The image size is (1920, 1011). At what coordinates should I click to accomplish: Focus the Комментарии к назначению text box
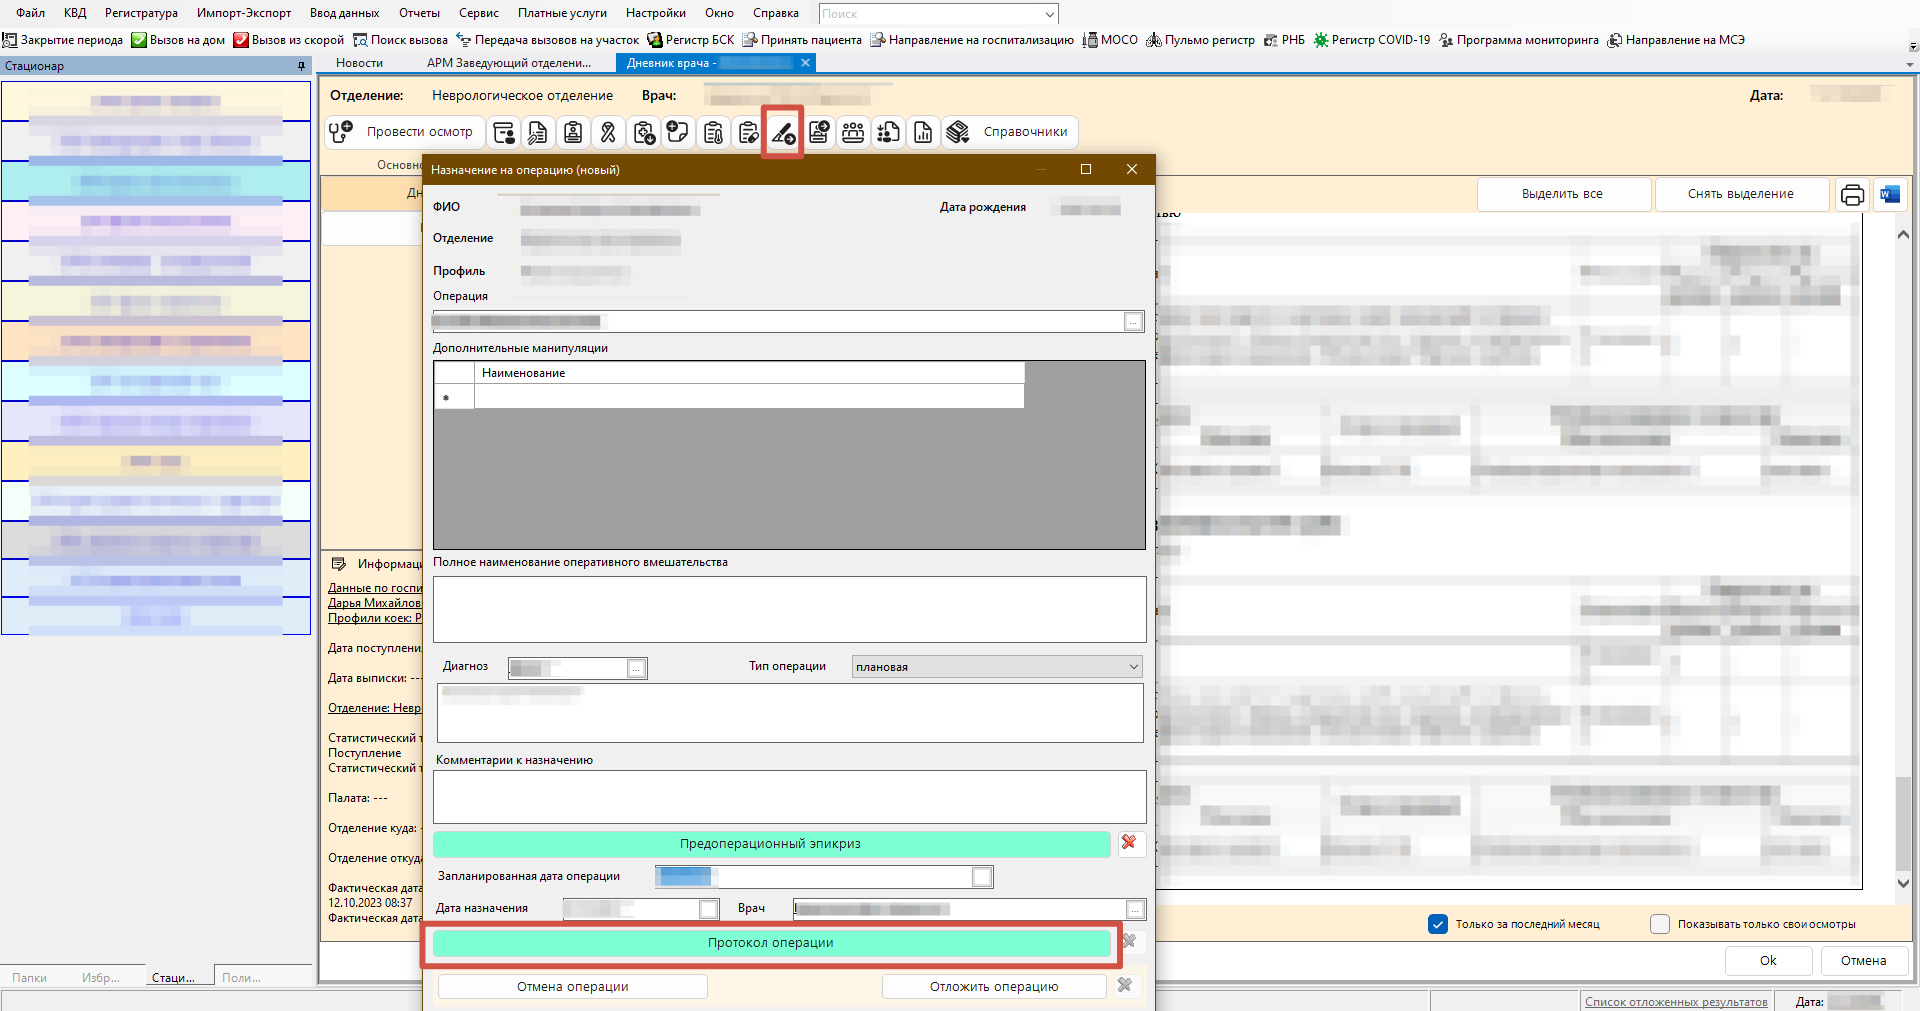click(x=789, y=797)
